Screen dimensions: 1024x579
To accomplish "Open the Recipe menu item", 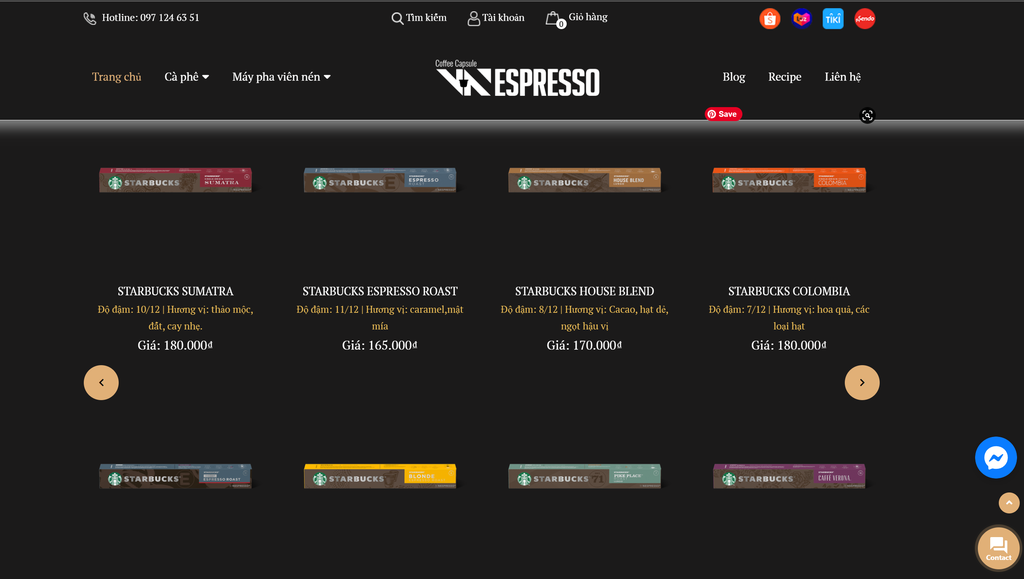I will click(784, 77).
